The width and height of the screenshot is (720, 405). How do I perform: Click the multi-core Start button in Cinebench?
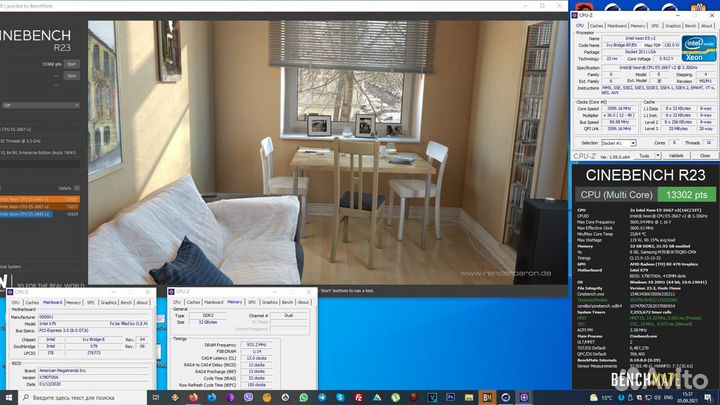pyautogui.click(x=72, y=64)
